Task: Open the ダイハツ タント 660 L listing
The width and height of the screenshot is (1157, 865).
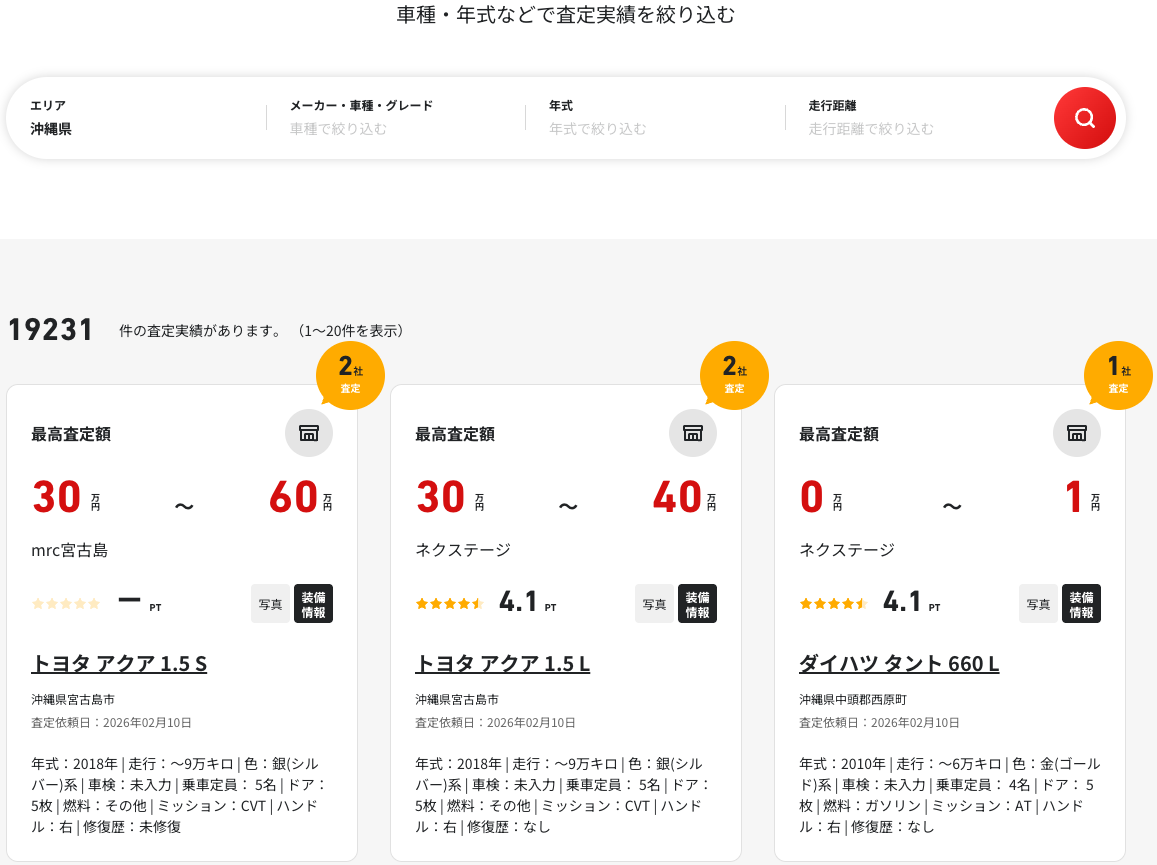Action: (x=899, y=663)
